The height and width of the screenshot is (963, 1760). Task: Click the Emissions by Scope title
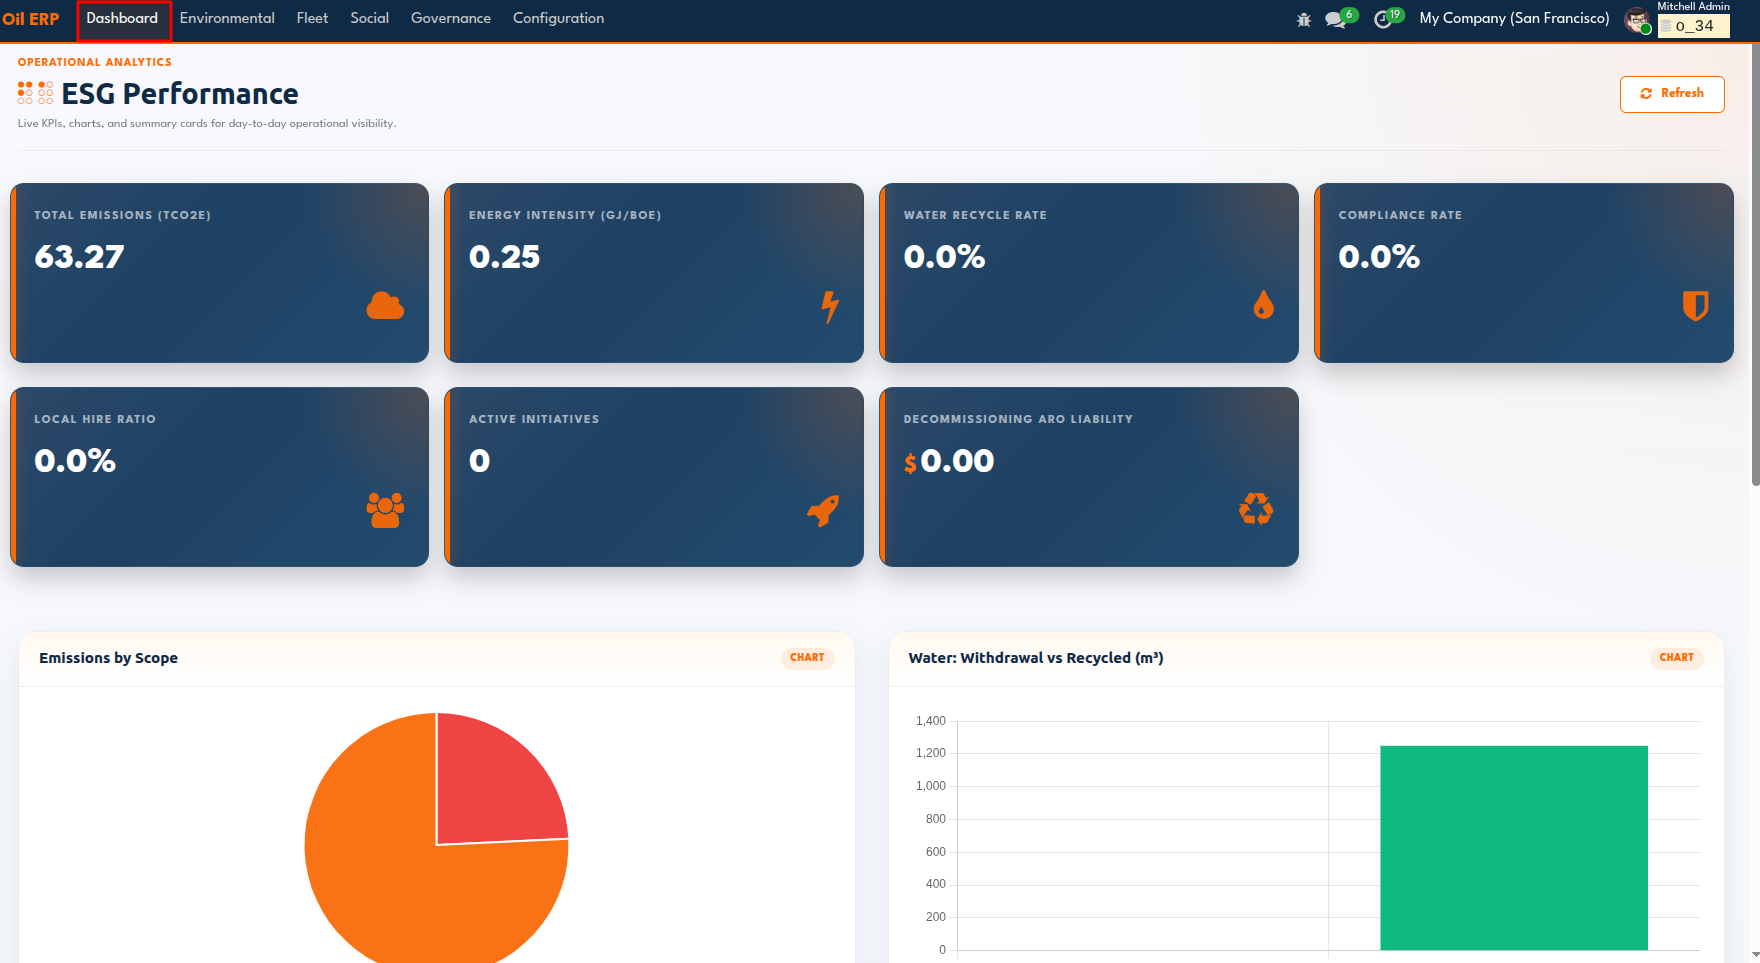tap(108, 658)
